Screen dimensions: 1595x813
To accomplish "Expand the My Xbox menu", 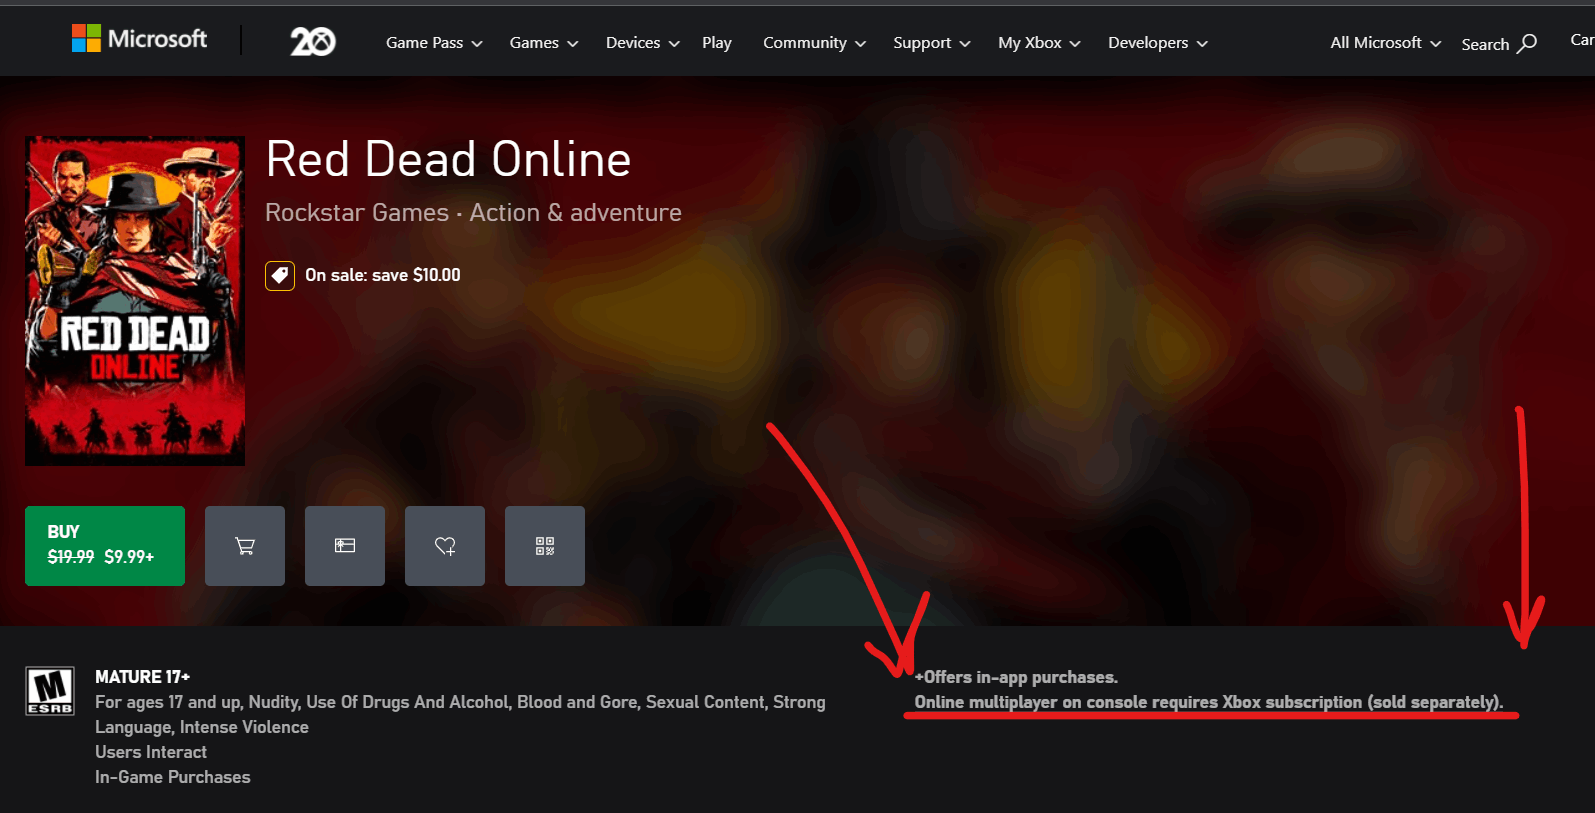I will [1039, 43].
